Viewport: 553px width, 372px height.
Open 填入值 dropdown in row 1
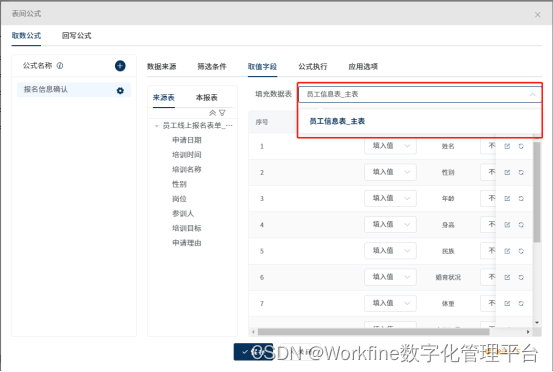tap(390, 146)
